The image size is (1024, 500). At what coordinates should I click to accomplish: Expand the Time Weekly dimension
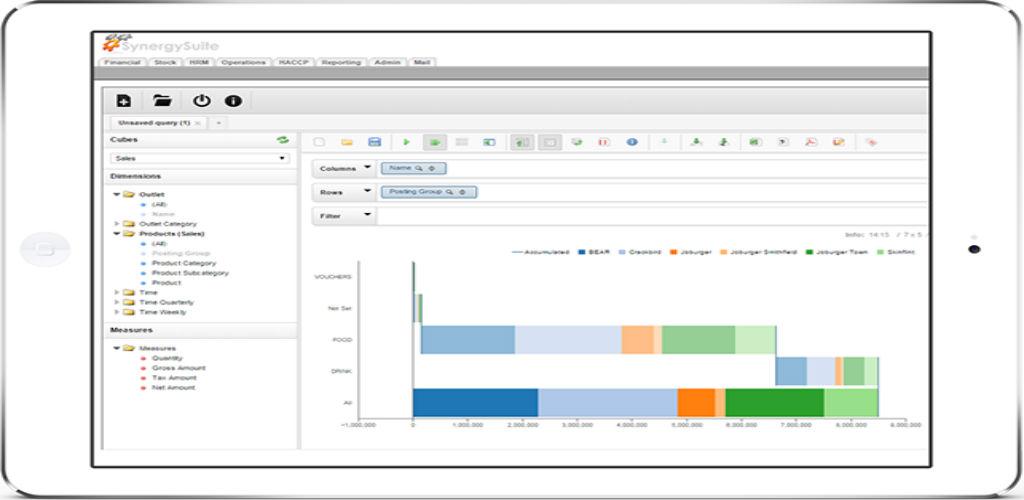pyautogui.click(x=117, y=312)
